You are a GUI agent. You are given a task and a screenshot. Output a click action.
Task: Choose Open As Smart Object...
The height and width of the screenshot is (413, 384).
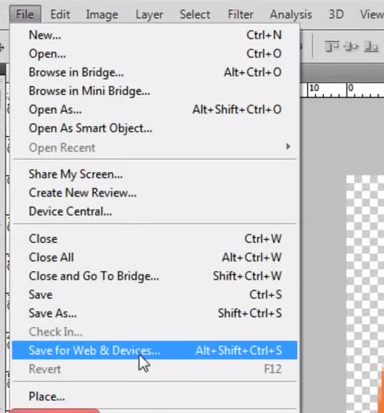coord(155,128)
